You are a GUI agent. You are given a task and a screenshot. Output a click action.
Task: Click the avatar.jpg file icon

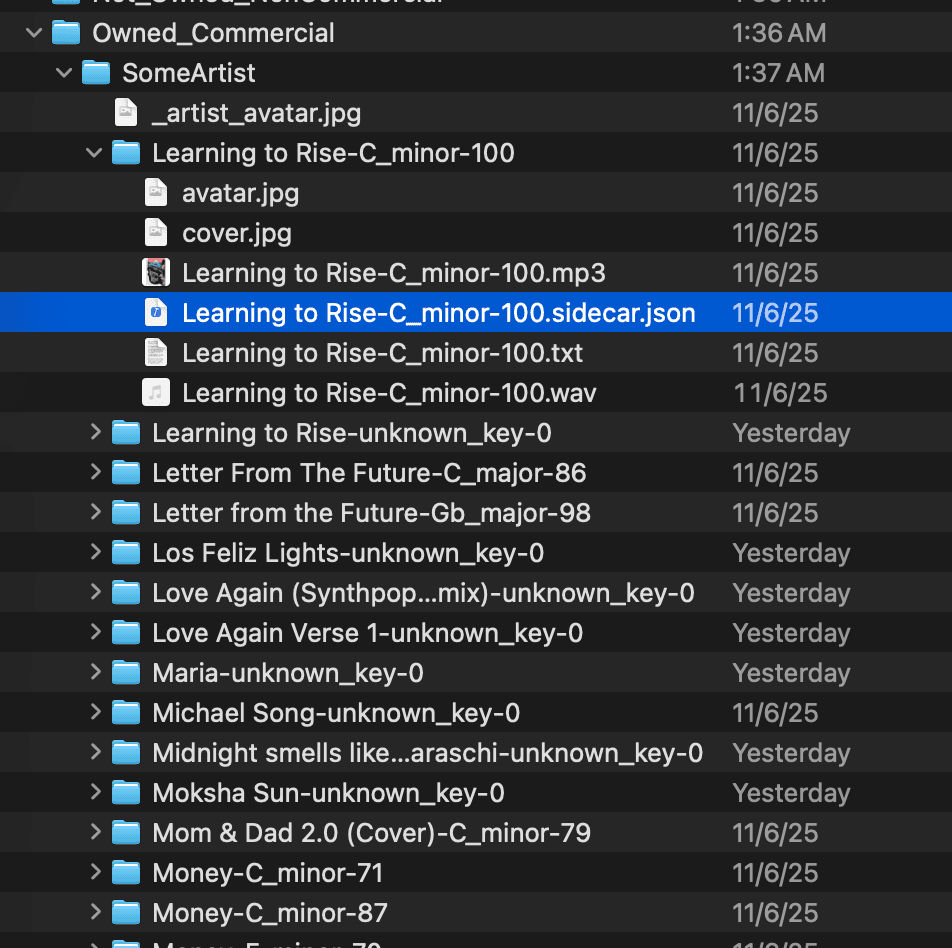(x=155, y=193)
